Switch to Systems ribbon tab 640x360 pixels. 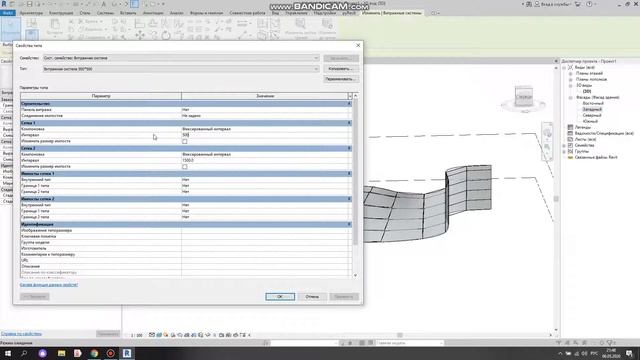(x=105, y=13)
